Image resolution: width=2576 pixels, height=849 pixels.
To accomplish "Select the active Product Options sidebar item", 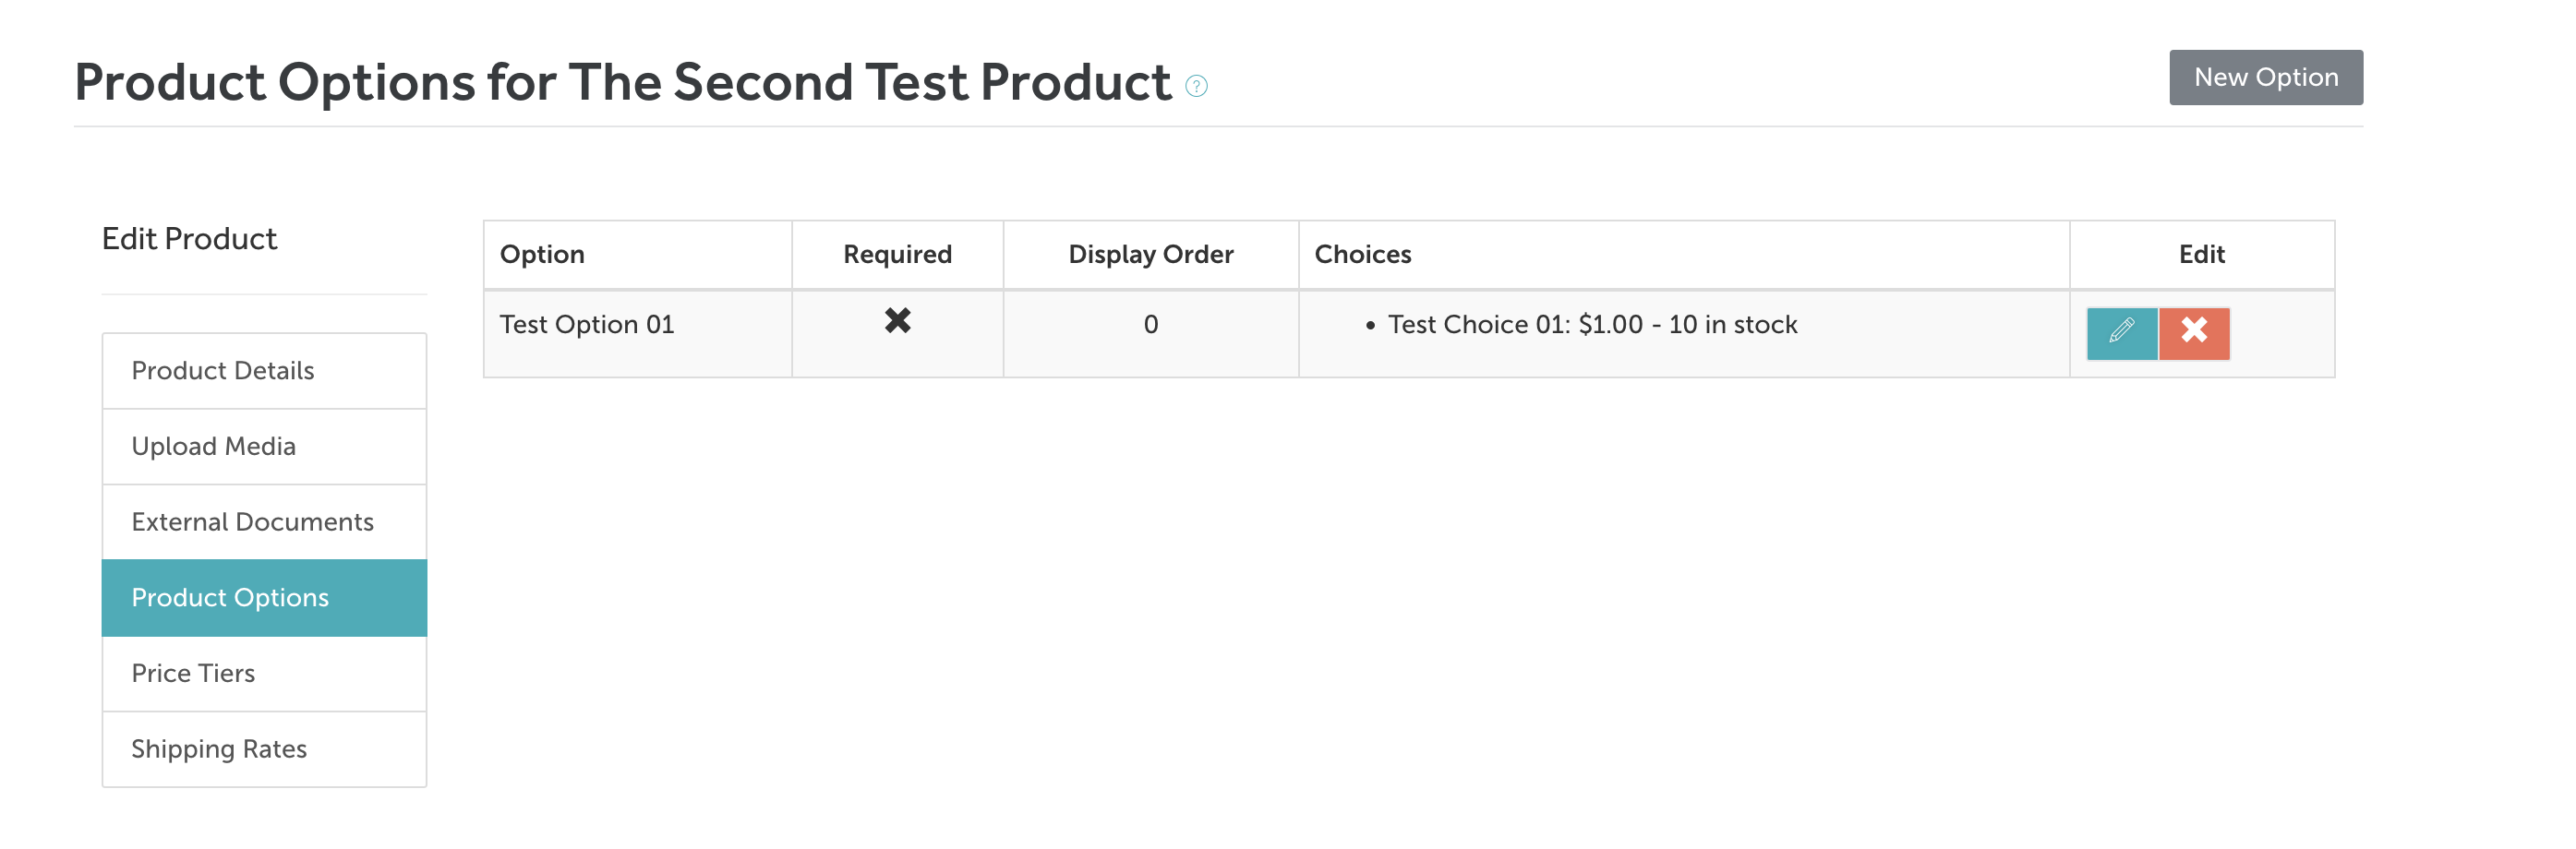I will point(230,597).
